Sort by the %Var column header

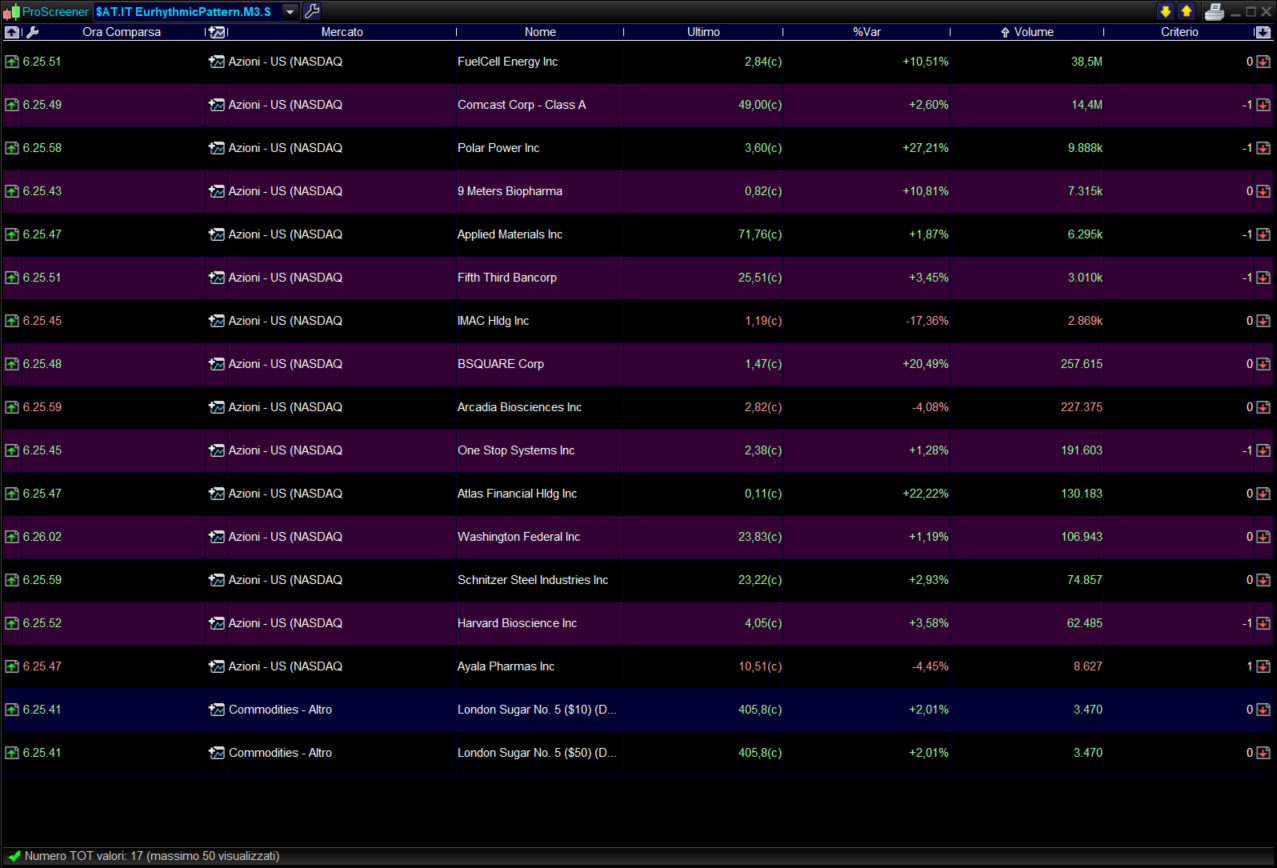[x=866, y=32]
